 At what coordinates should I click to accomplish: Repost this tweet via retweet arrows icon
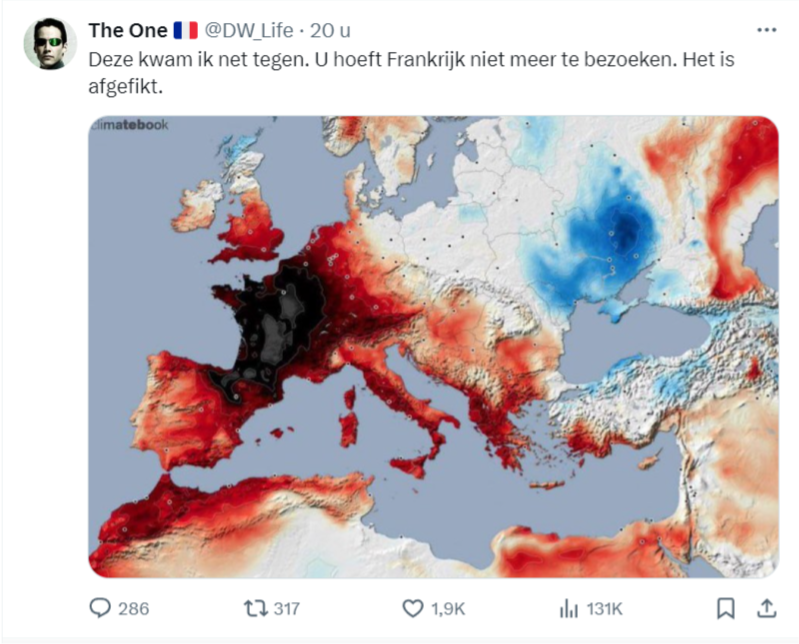255,608
